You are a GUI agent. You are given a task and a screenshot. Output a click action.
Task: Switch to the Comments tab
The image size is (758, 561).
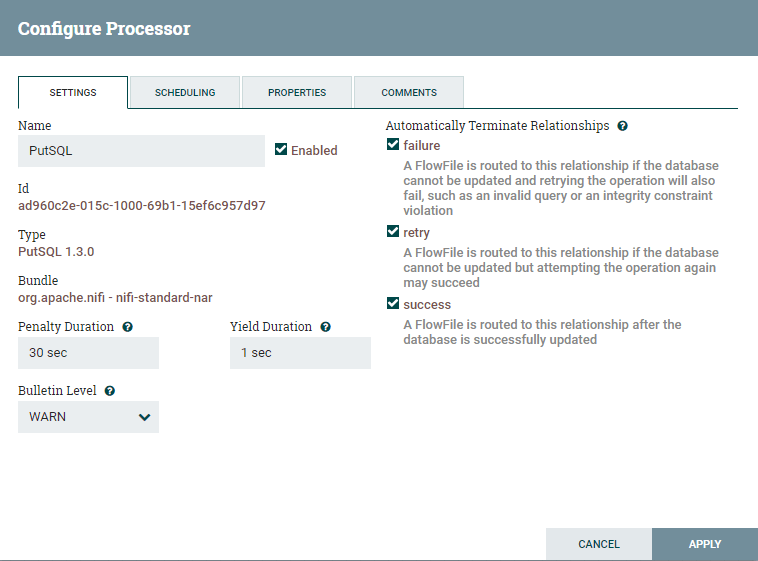click(409, 92)
